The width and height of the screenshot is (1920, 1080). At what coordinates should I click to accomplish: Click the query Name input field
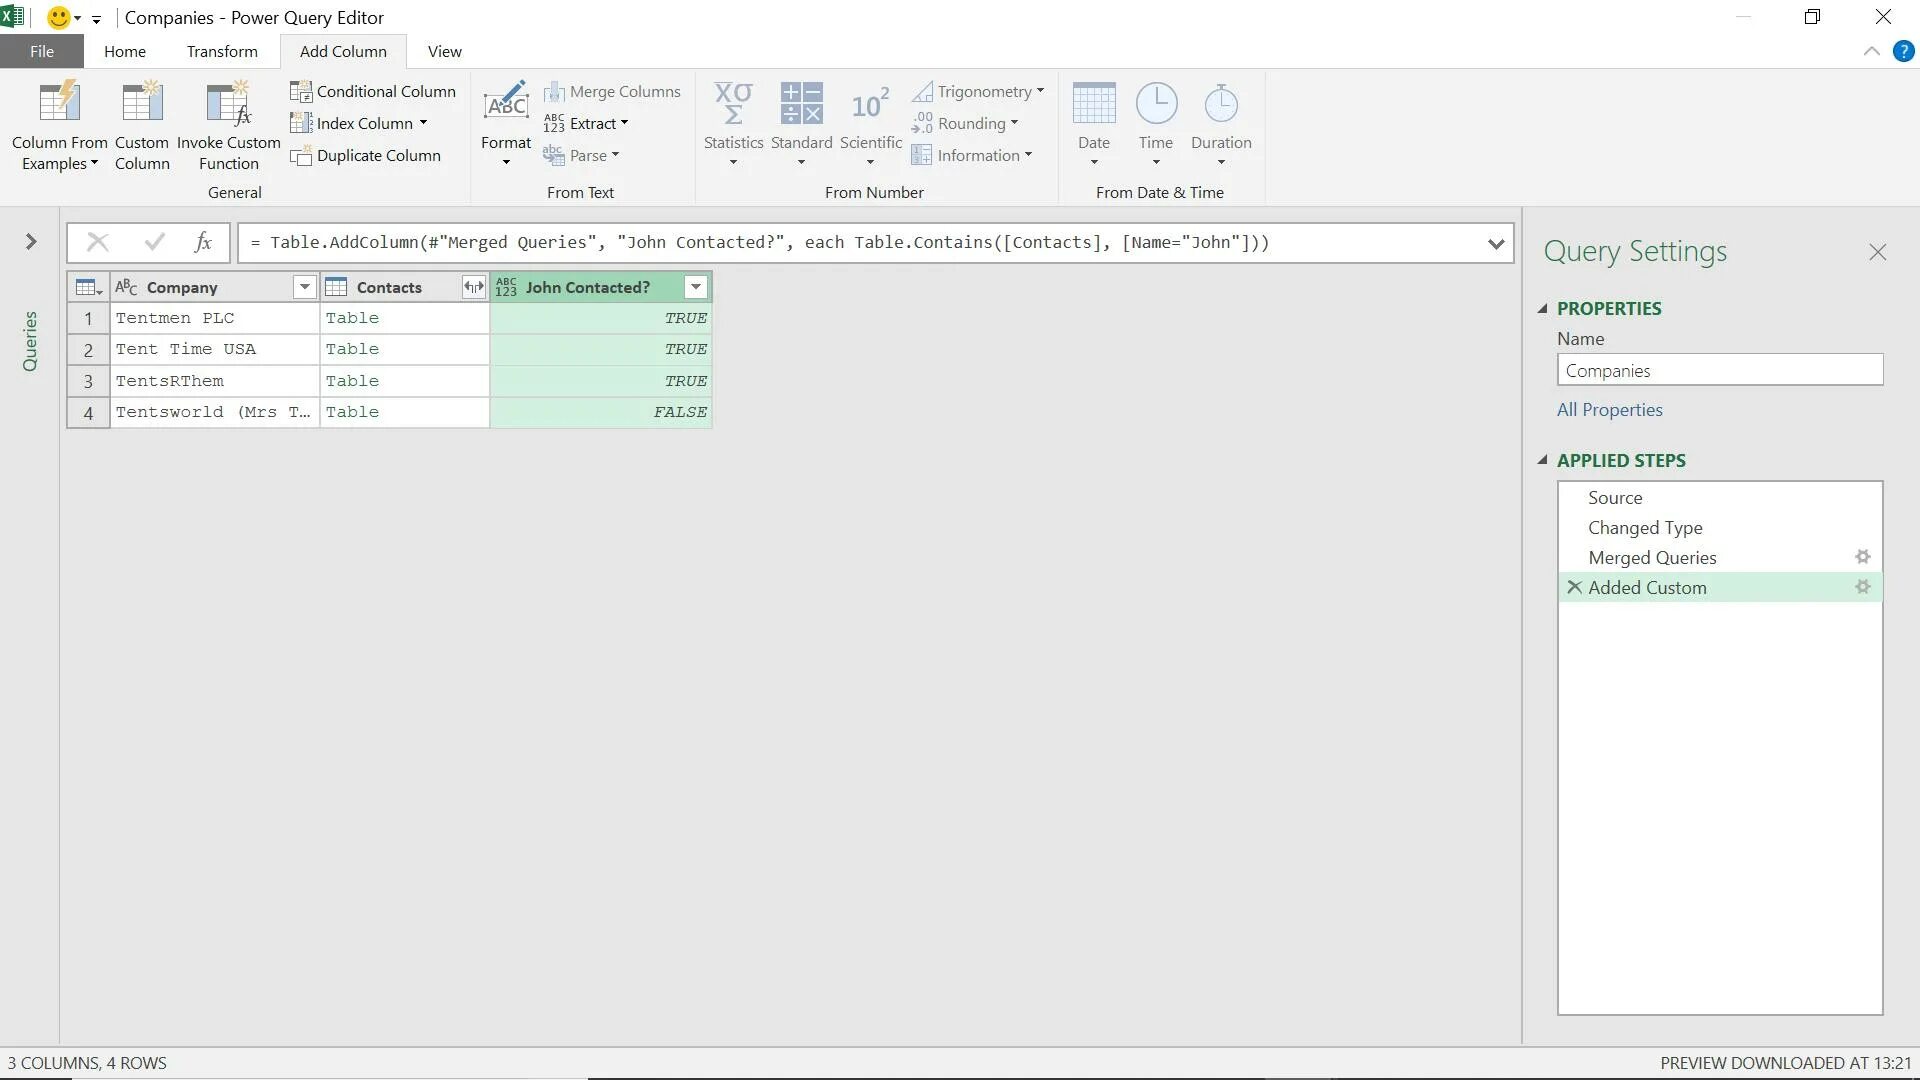coord(1719,370)
